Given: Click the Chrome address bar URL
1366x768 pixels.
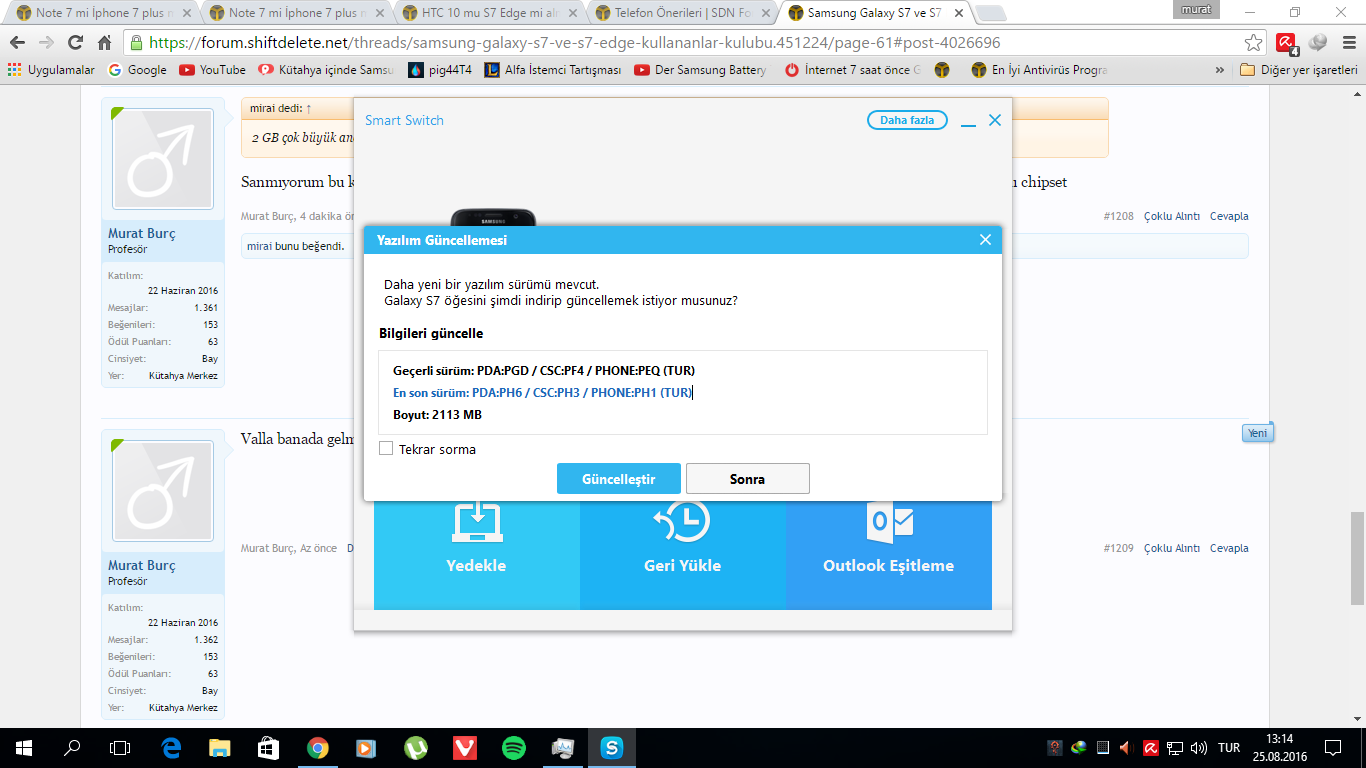Looking at the screenshot, I should click(574, 43).
